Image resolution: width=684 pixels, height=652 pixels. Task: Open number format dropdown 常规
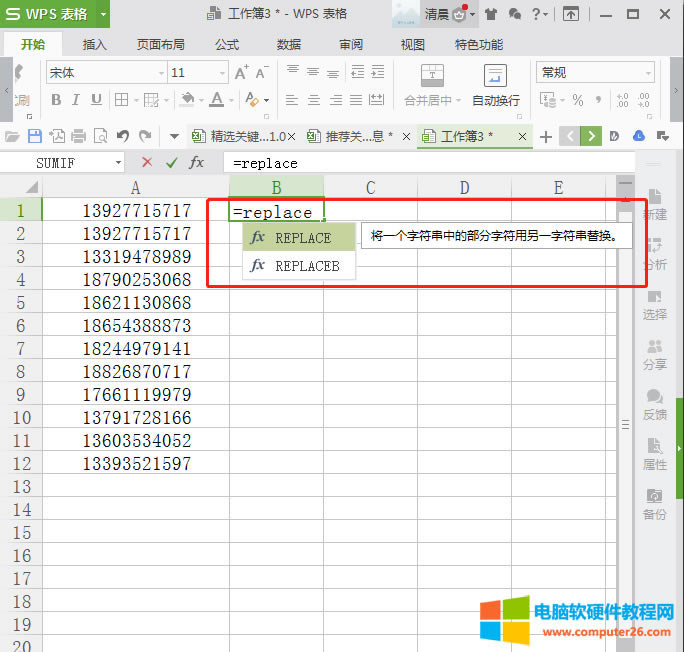pos(596,73)
